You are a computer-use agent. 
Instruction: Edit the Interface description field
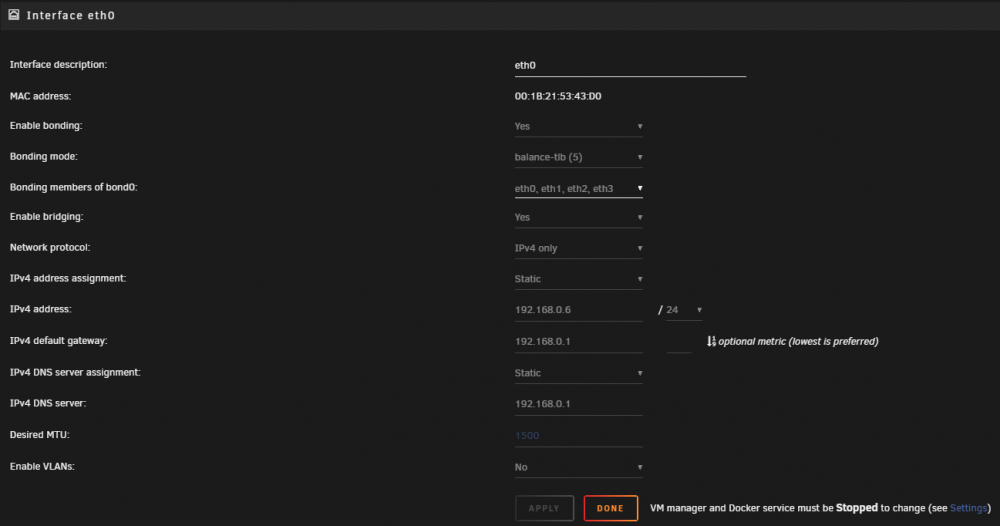point(630,66)
